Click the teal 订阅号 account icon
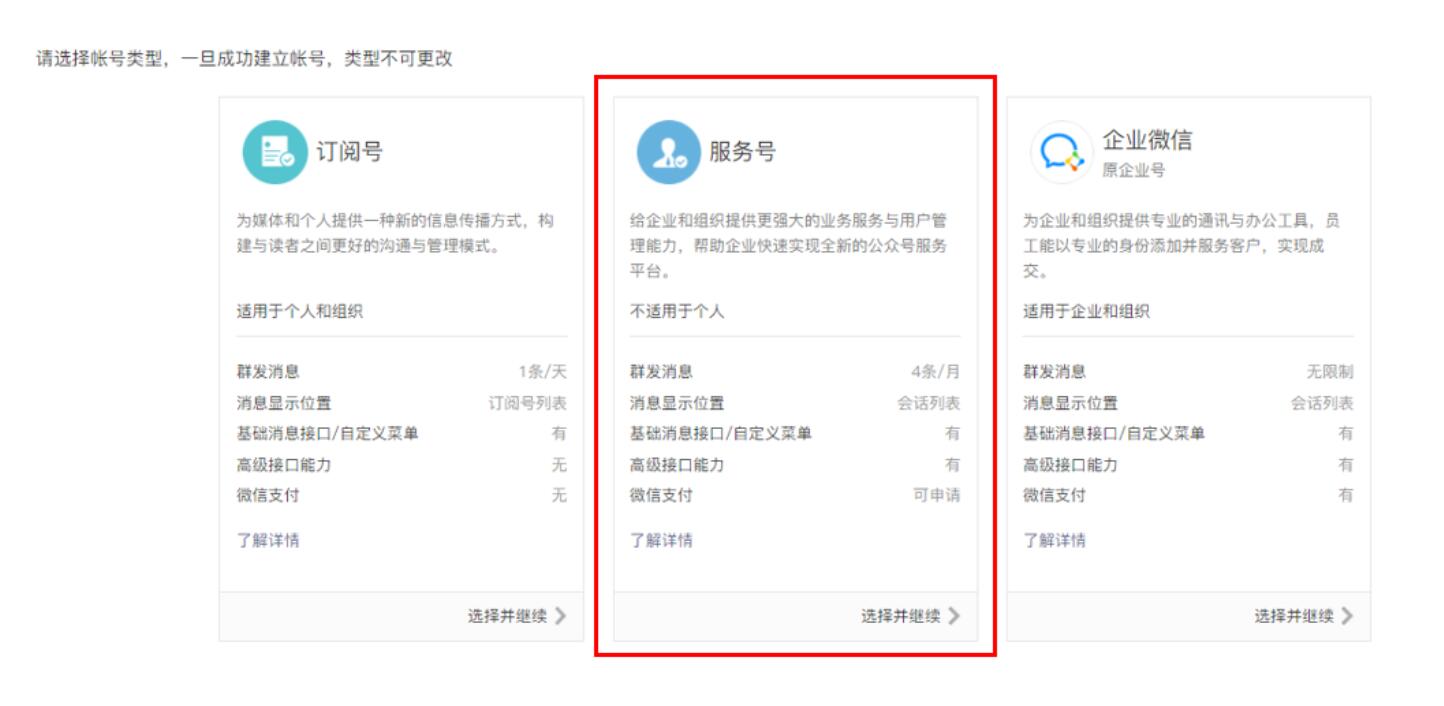This screenshot has height=706, width=1444. [274, 152]
